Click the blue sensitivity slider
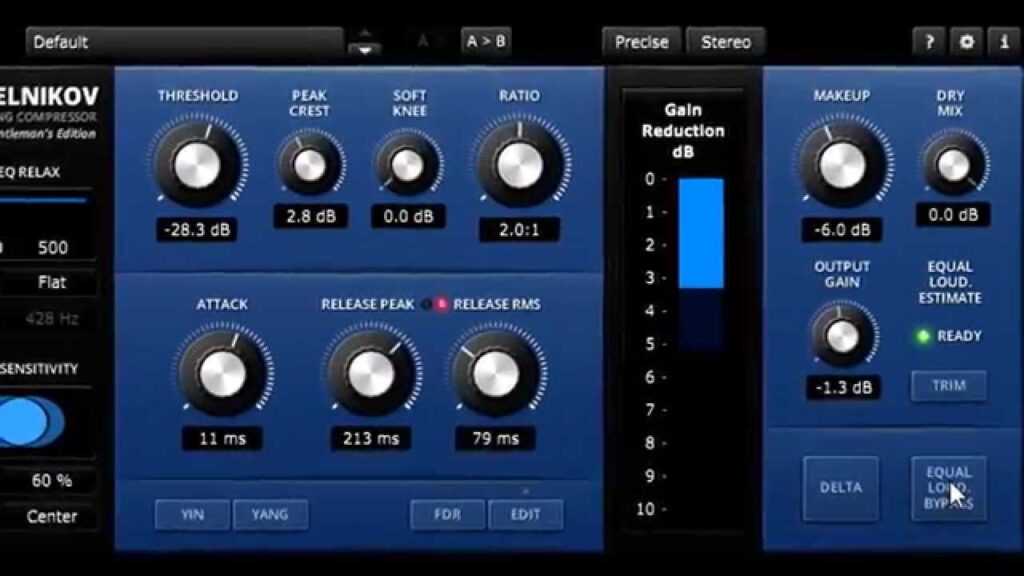 click(x=29, y=422)
